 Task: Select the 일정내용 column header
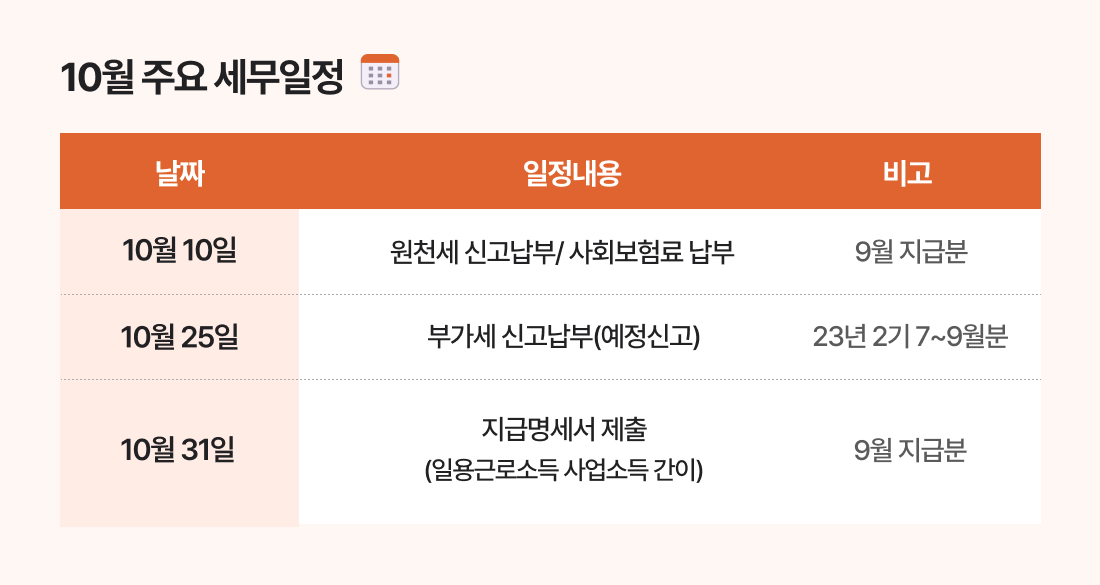tap(572, 173)
